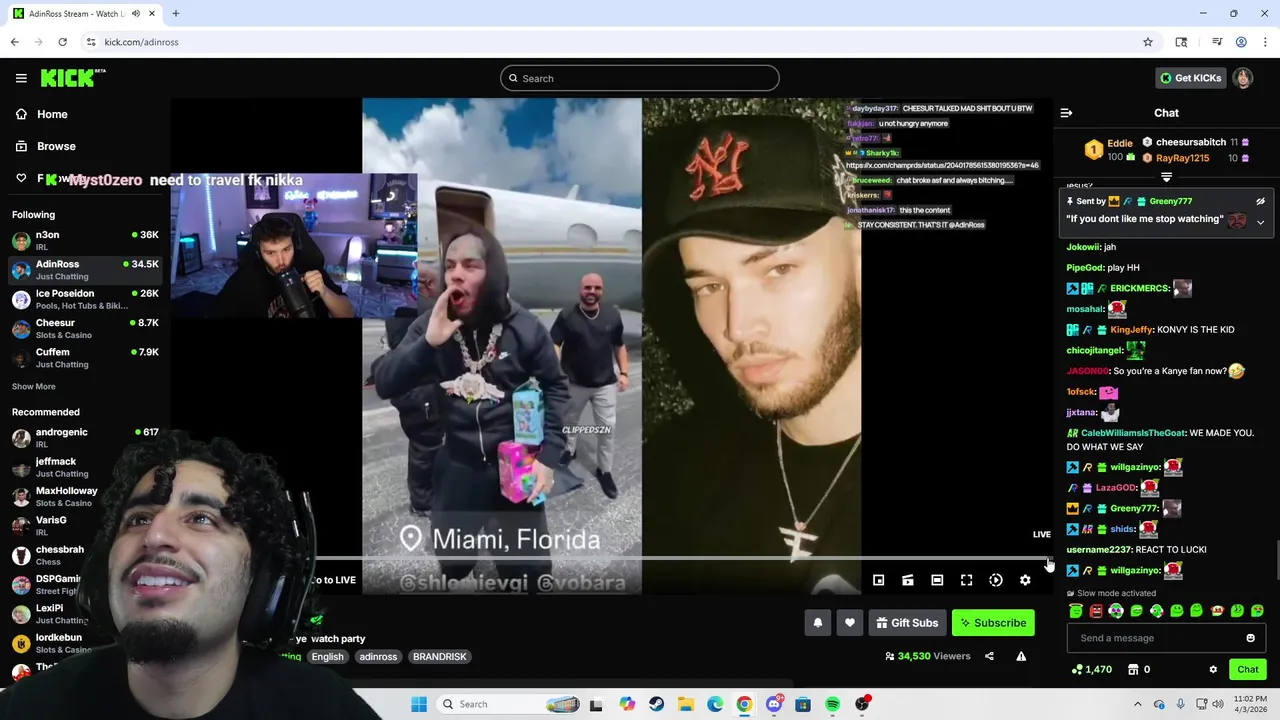The width and height of the screenshot is (1280, 720).
Task: Select the red angry emote
Action: pyautogui.click(x=1096, y=611)
